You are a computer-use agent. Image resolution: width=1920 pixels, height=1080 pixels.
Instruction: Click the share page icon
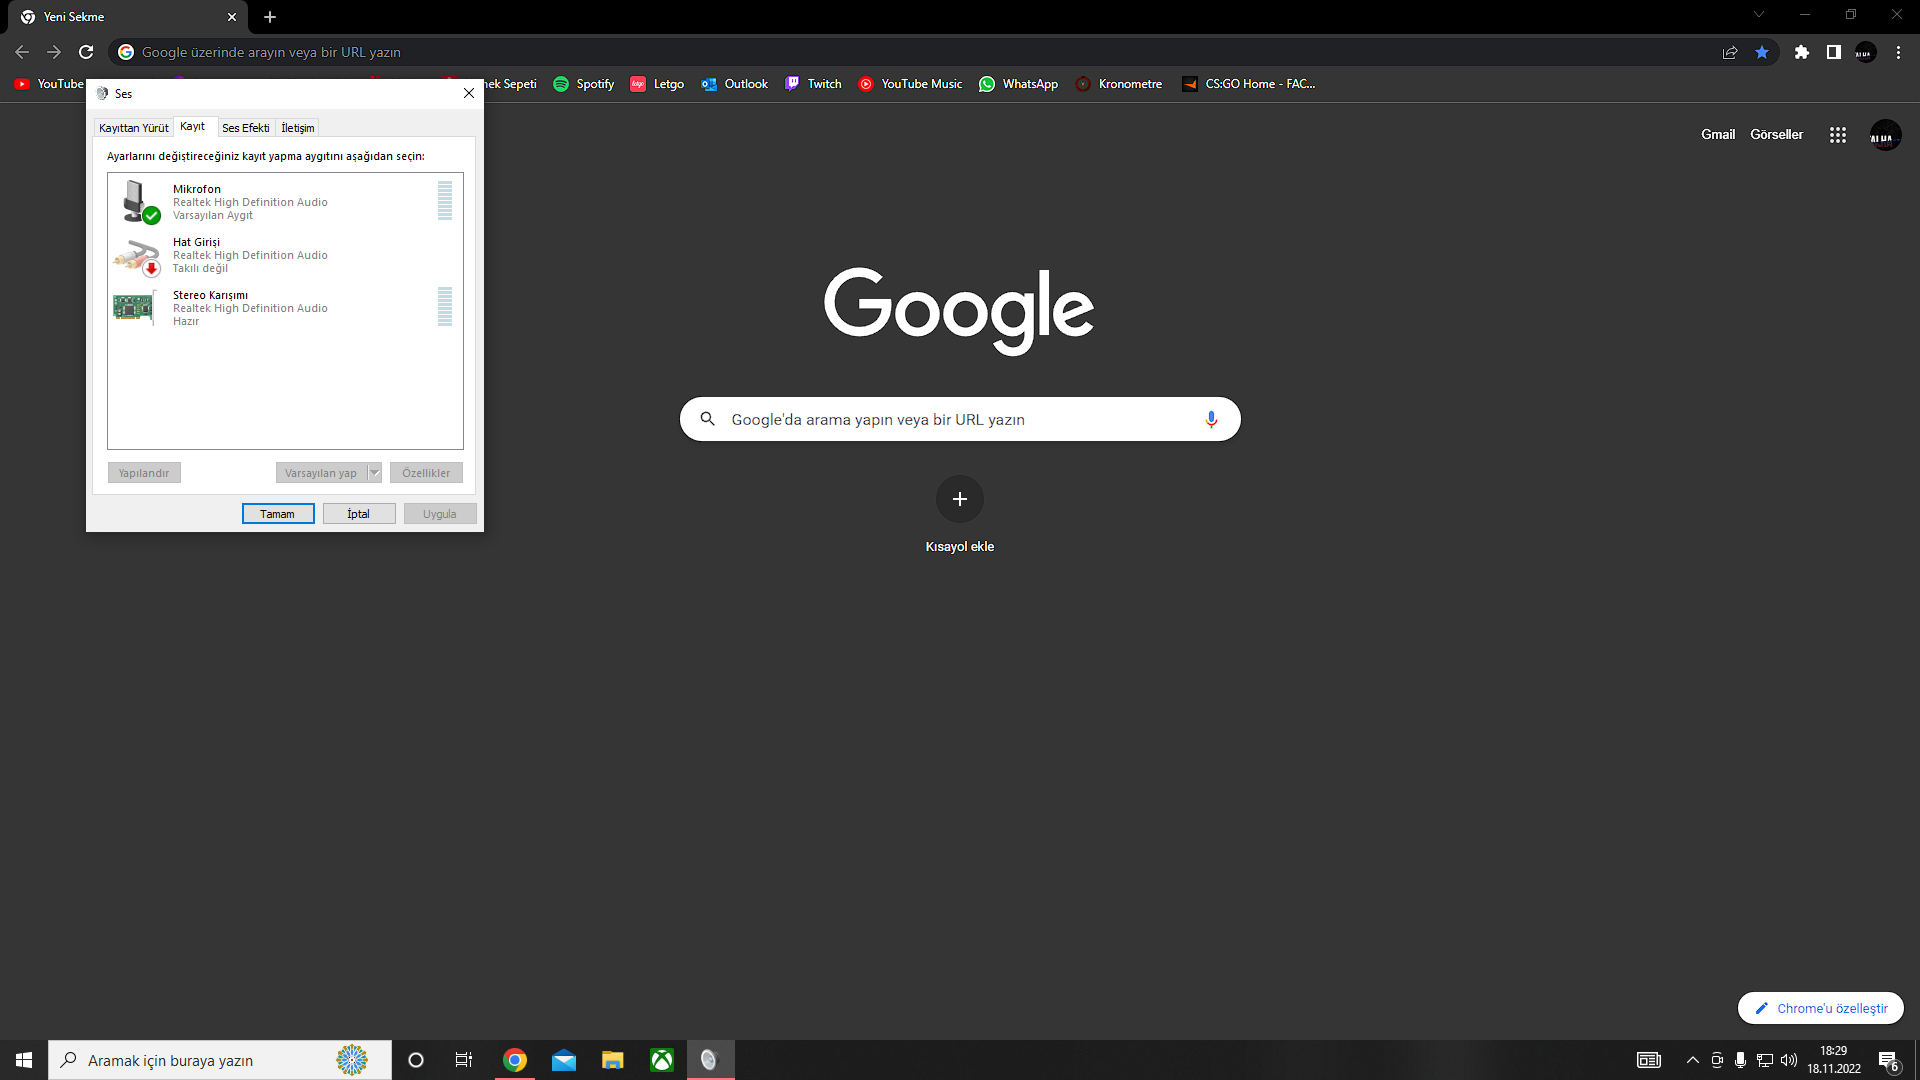pos(1730,52)
